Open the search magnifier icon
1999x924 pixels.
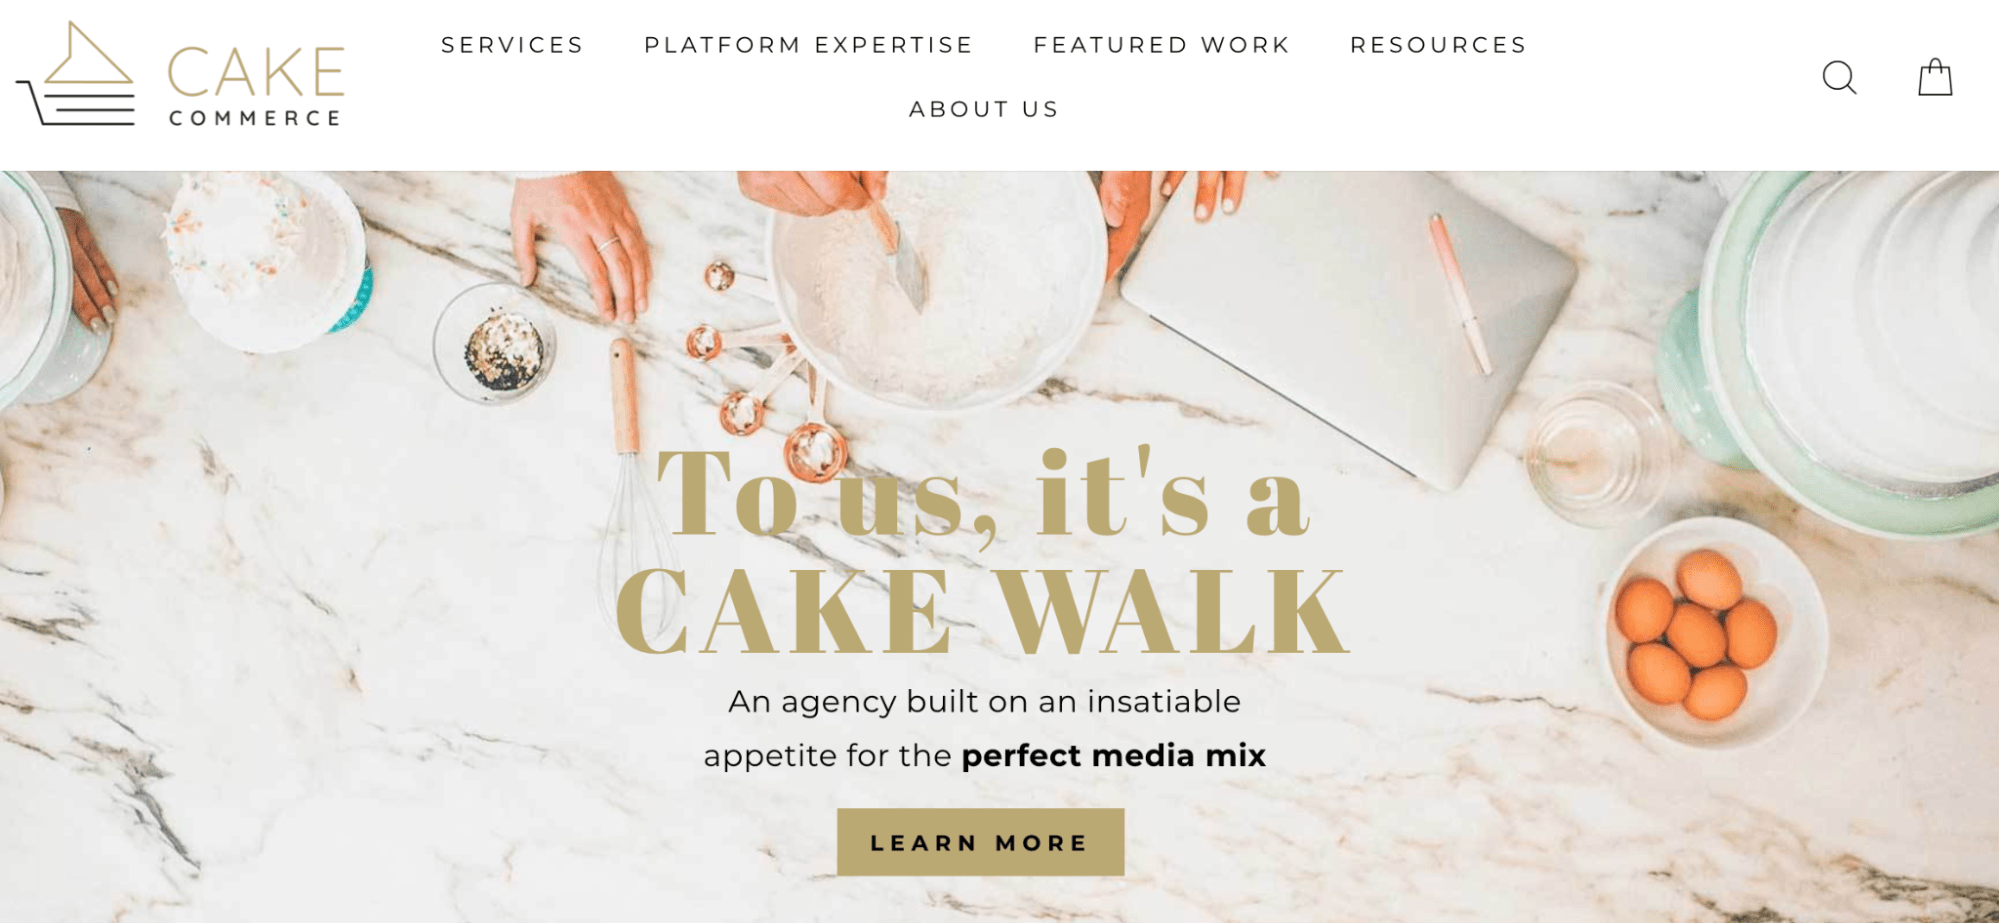pos(1839,77)
